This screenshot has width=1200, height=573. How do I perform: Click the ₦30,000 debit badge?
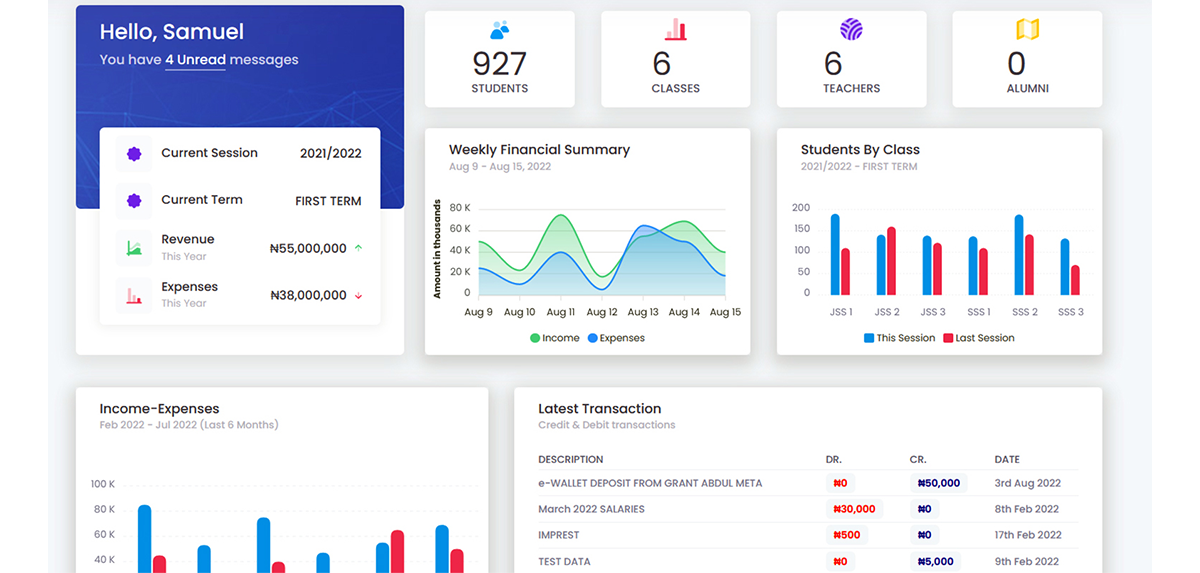[x=854, y=509]
